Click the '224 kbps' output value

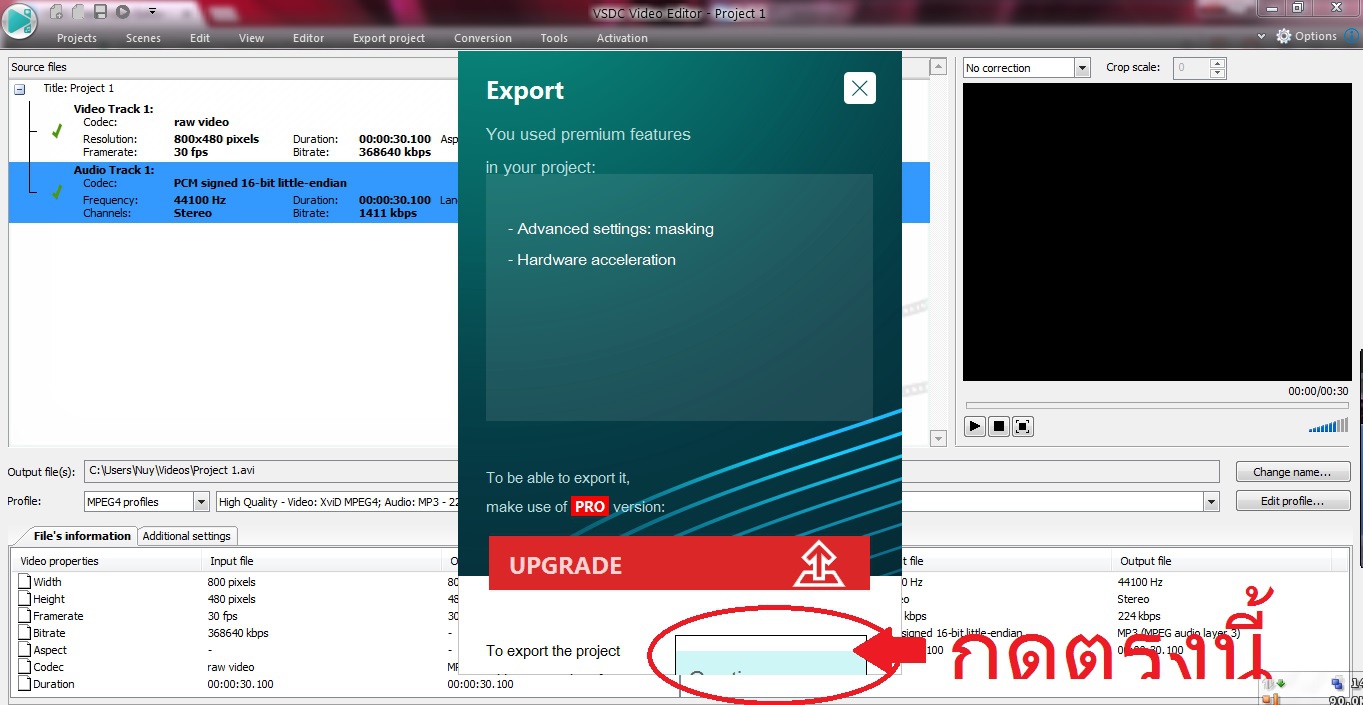(1139, 616)
